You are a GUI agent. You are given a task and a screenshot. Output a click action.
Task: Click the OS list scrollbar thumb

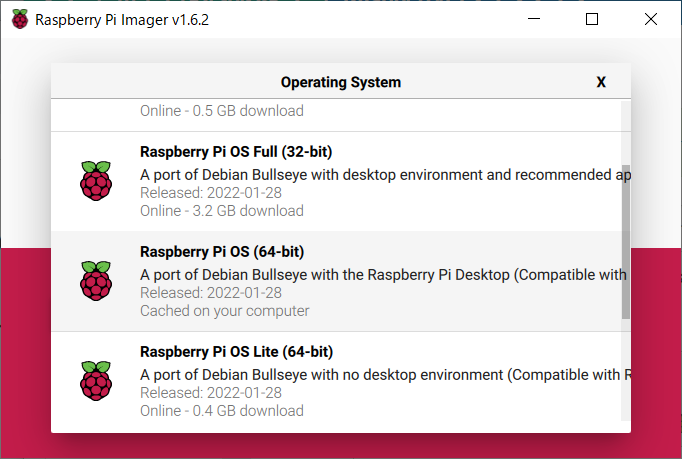click(625, 241)
